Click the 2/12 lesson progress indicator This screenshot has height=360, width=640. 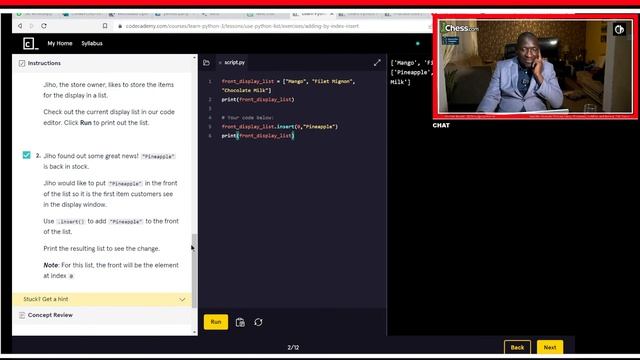pyautogui.click(x=293, y=347)
